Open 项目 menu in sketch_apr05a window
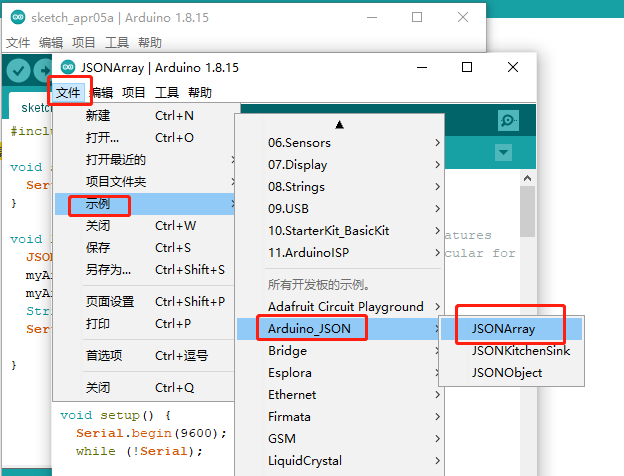The image size is (624, 476). [x=84, y=42]
